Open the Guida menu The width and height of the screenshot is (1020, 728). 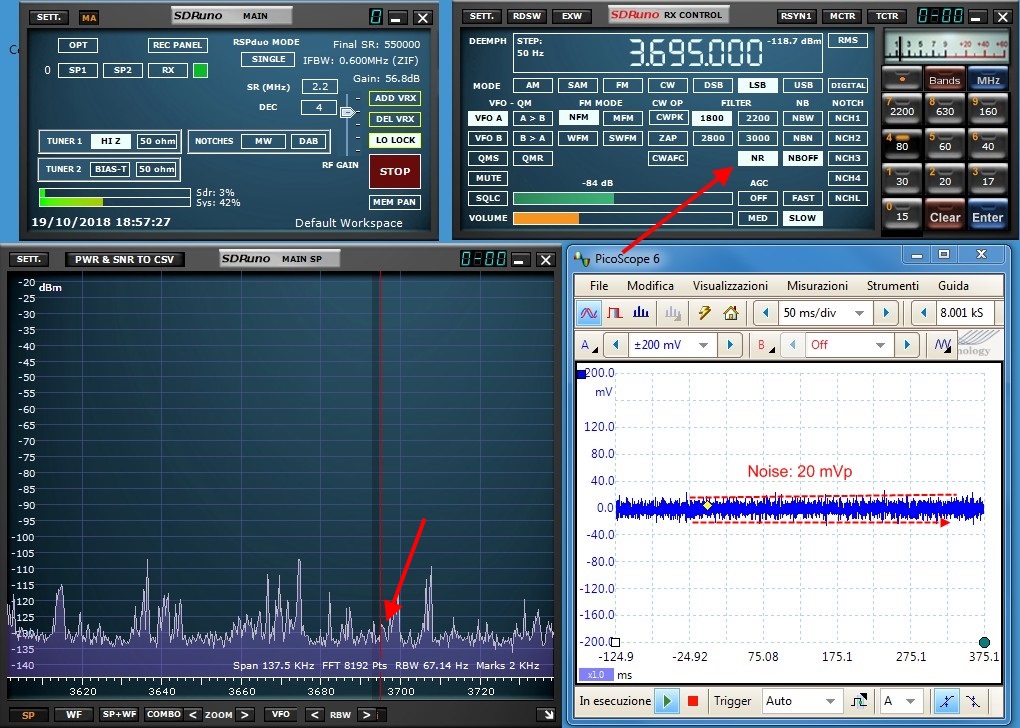click(953, 286)
